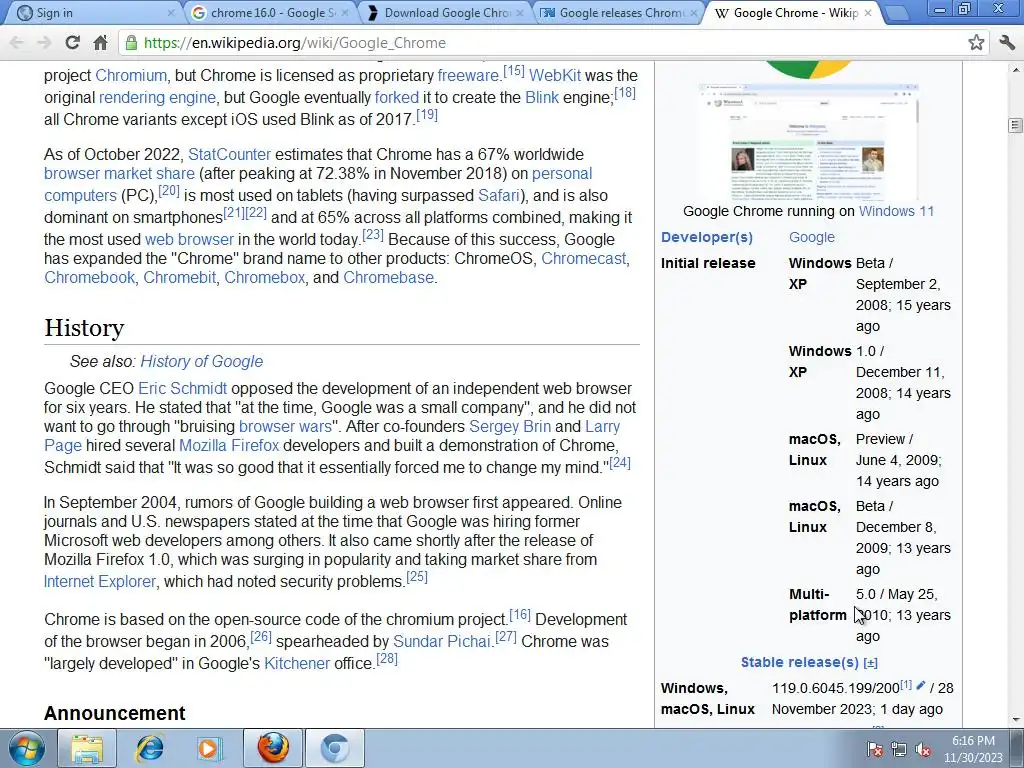
Task: Follow the History of Google link
Action: coord(202,362)
